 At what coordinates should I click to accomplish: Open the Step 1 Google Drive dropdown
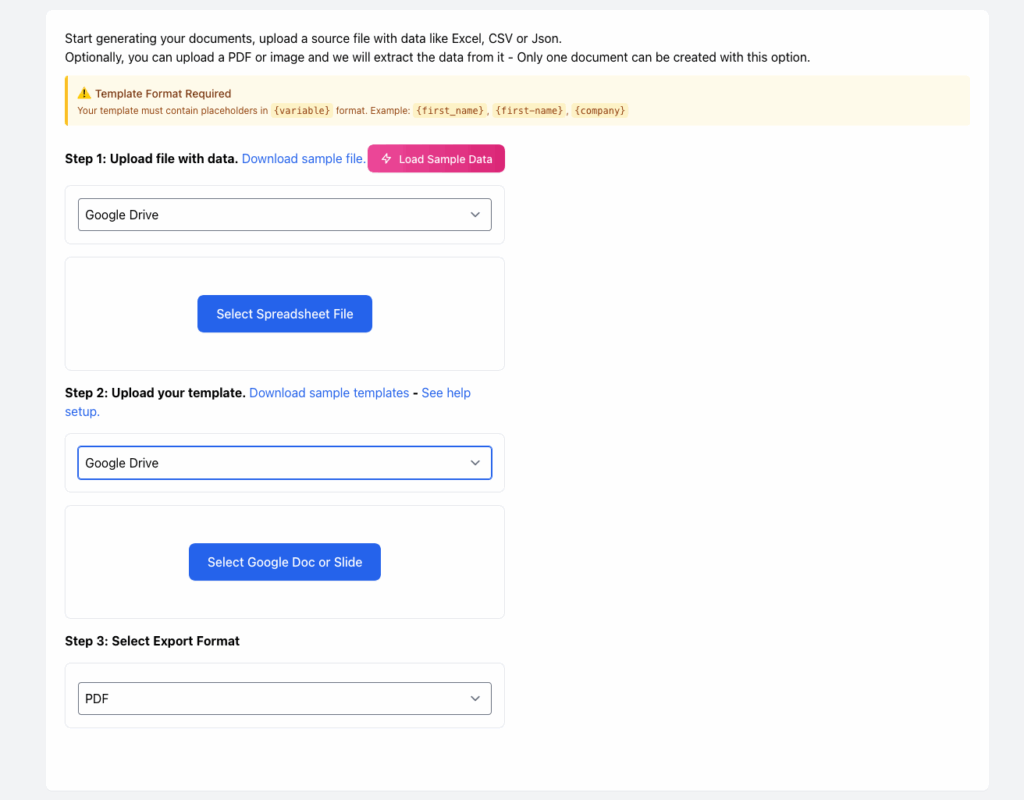pyautogui.click(x=284, y=214)
